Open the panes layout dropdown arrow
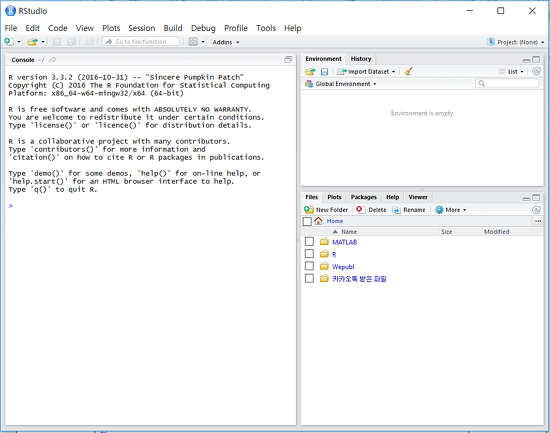The image size is (550, 433). [x=203, y=42]
